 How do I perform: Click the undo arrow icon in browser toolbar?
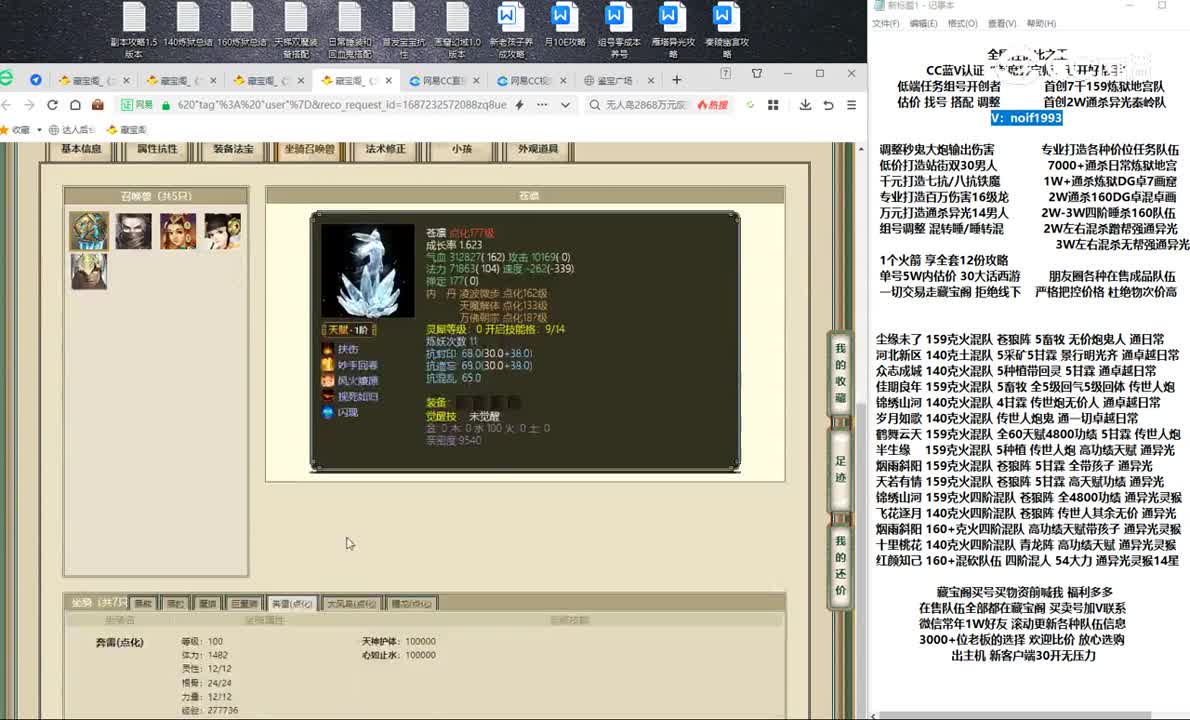[828, 105]
